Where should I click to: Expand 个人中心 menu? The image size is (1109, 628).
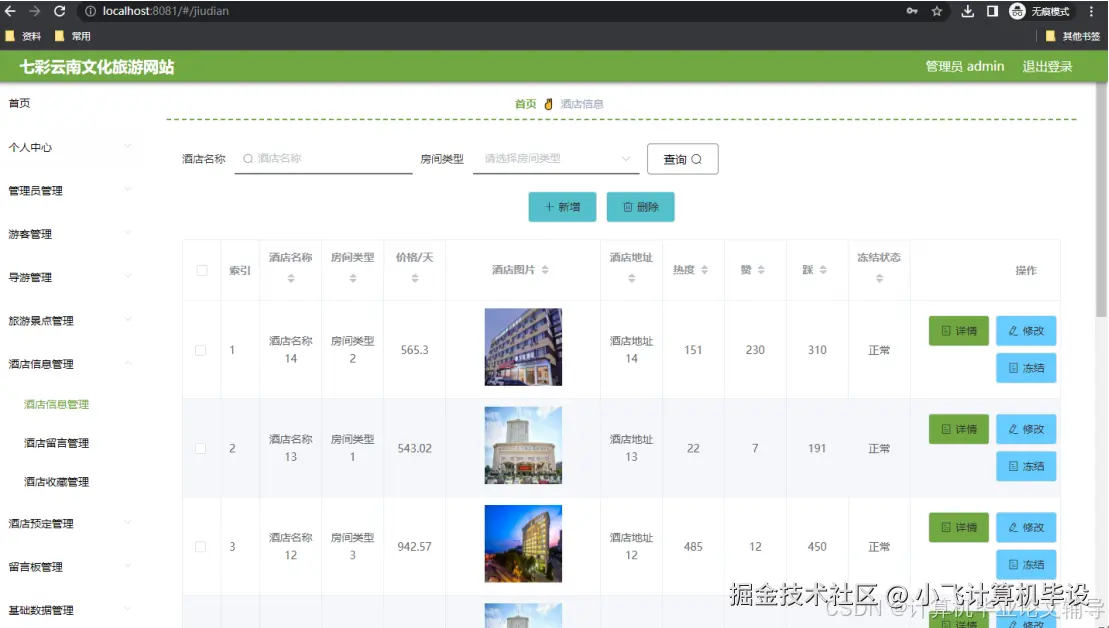click(x=69, y=147)
